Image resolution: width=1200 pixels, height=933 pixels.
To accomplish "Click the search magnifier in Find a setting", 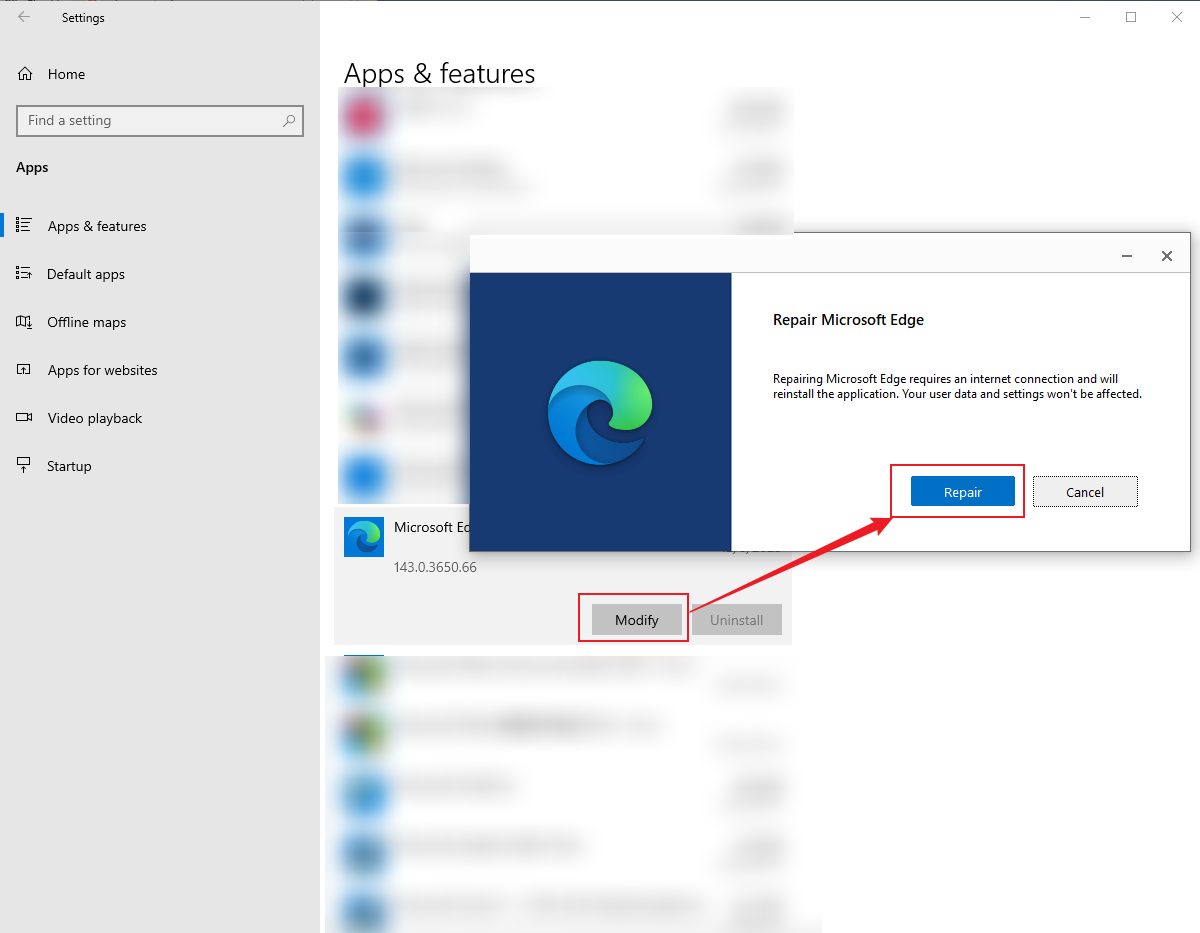I will point(288,120).
